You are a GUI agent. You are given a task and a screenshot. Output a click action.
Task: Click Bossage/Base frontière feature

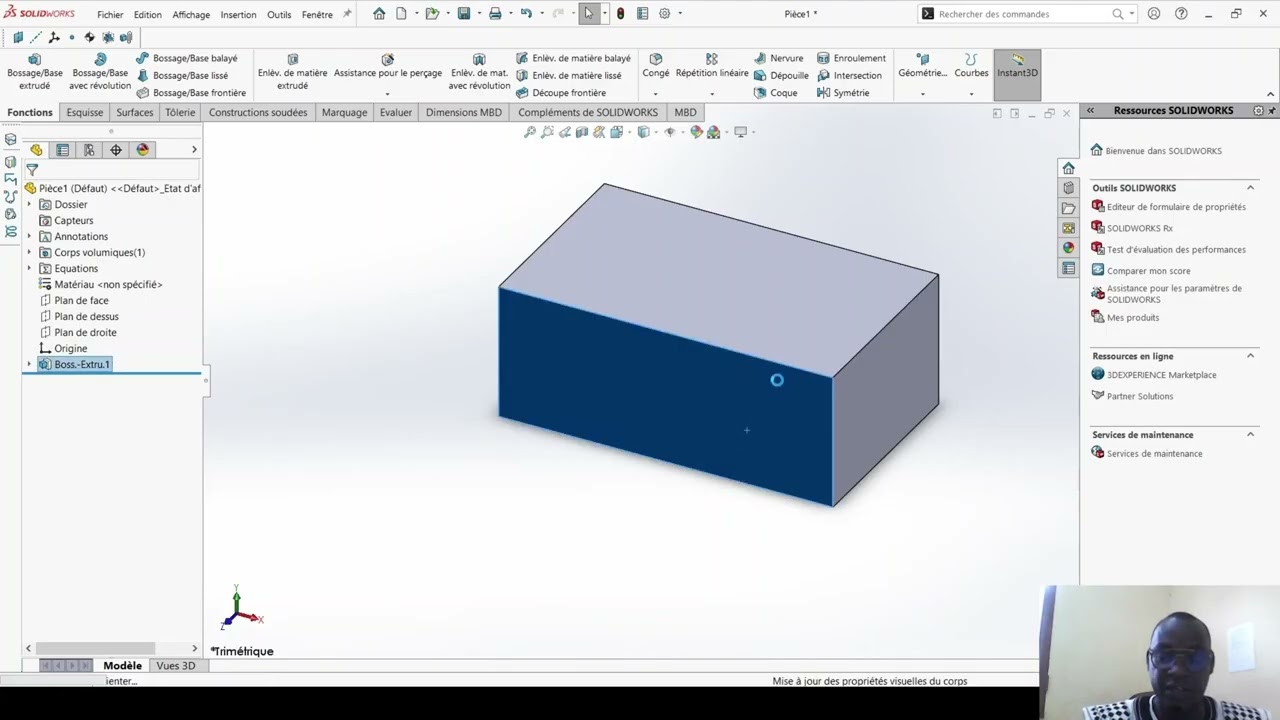point(191,92)
